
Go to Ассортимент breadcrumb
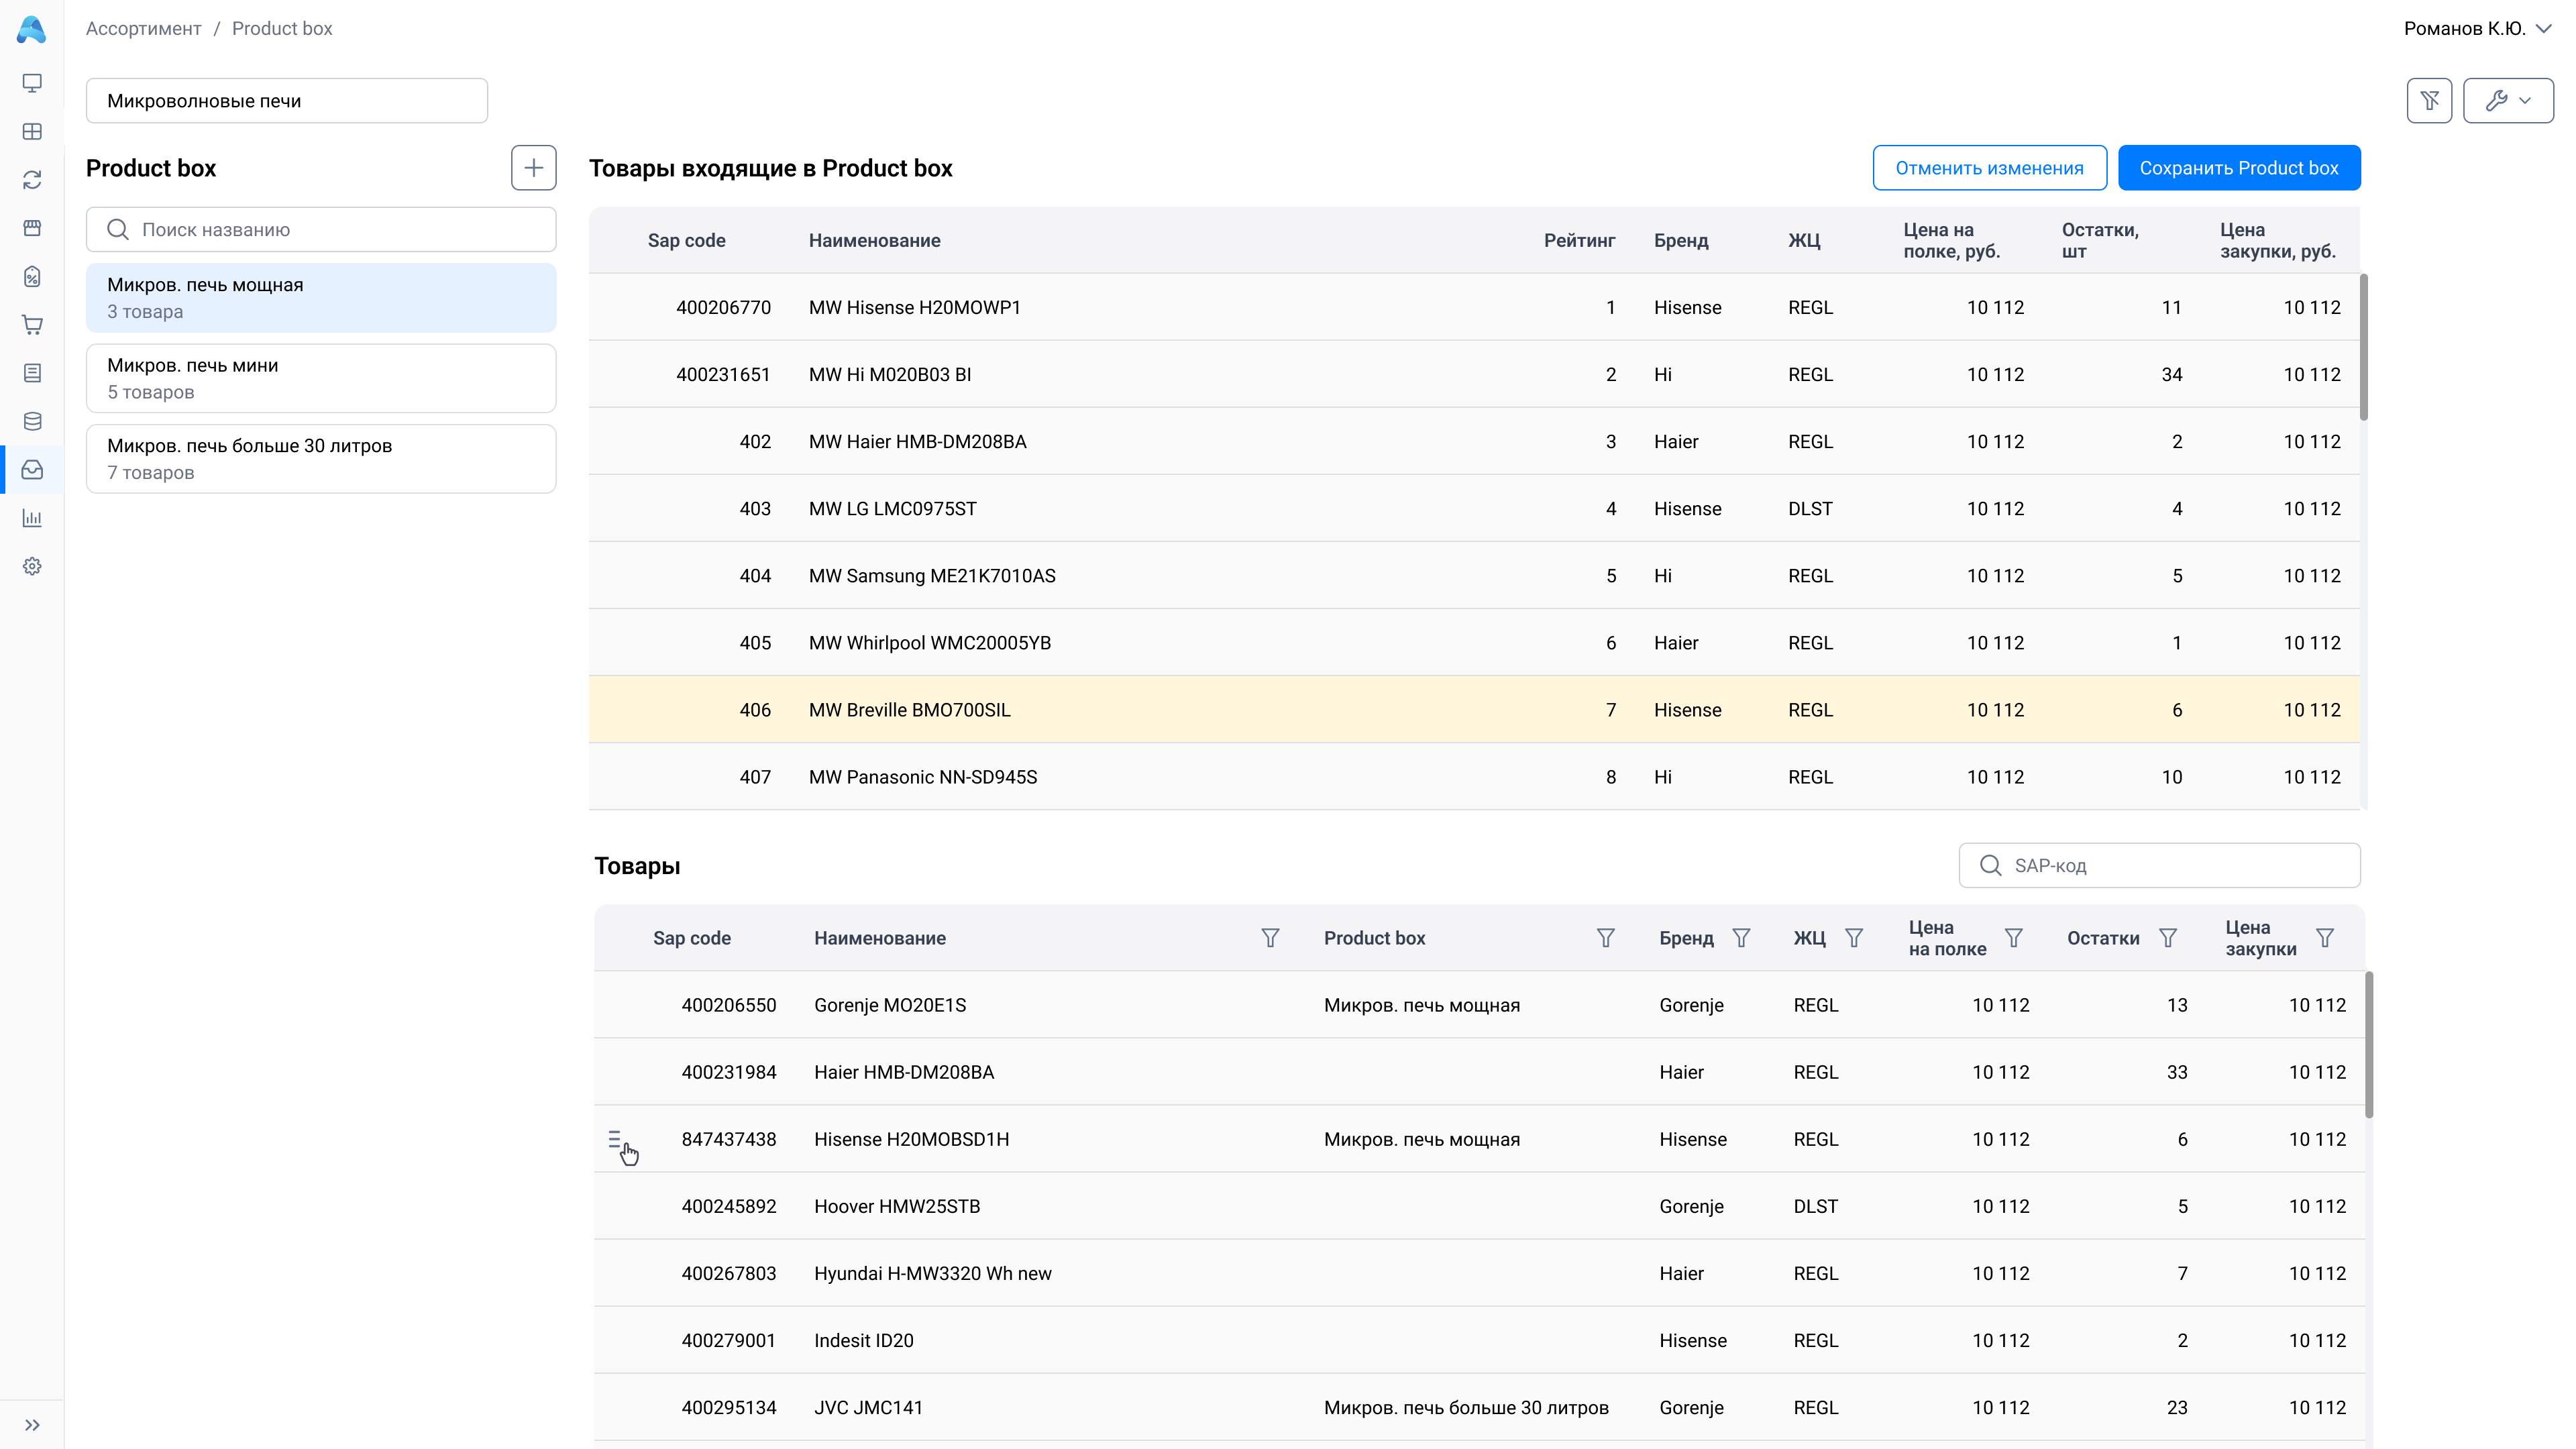point(143,29)
